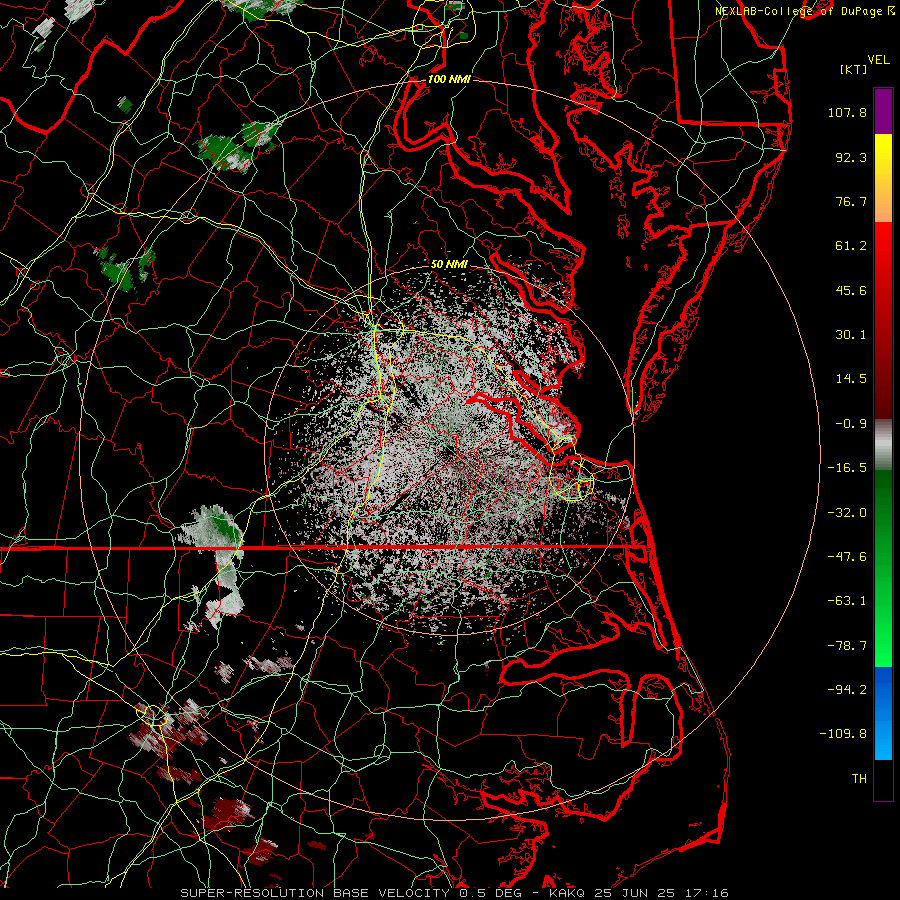Click the 61.2 legend value
Image resolution: width=900 pixels, height=900 pixels.
point(851,246)
